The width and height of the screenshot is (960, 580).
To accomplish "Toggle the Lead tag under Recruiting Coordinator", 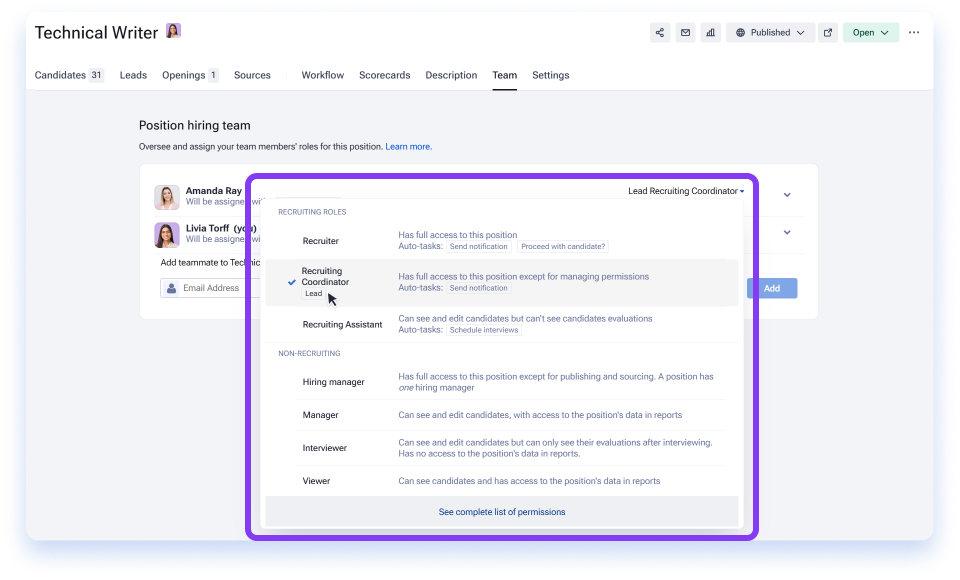I will (x=313, y=294).
